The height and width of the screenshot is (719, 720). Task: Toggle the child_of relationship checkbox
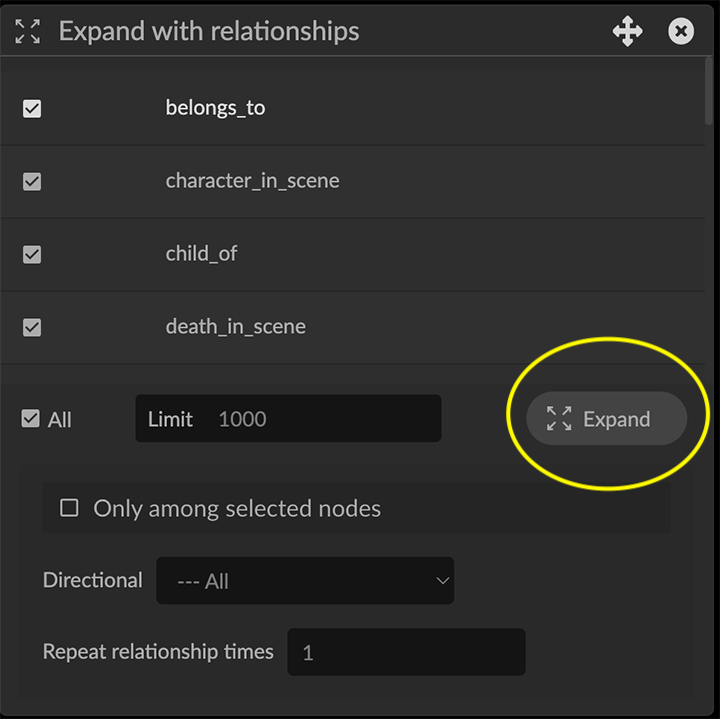pyautogui.click(x=32, y=254)
